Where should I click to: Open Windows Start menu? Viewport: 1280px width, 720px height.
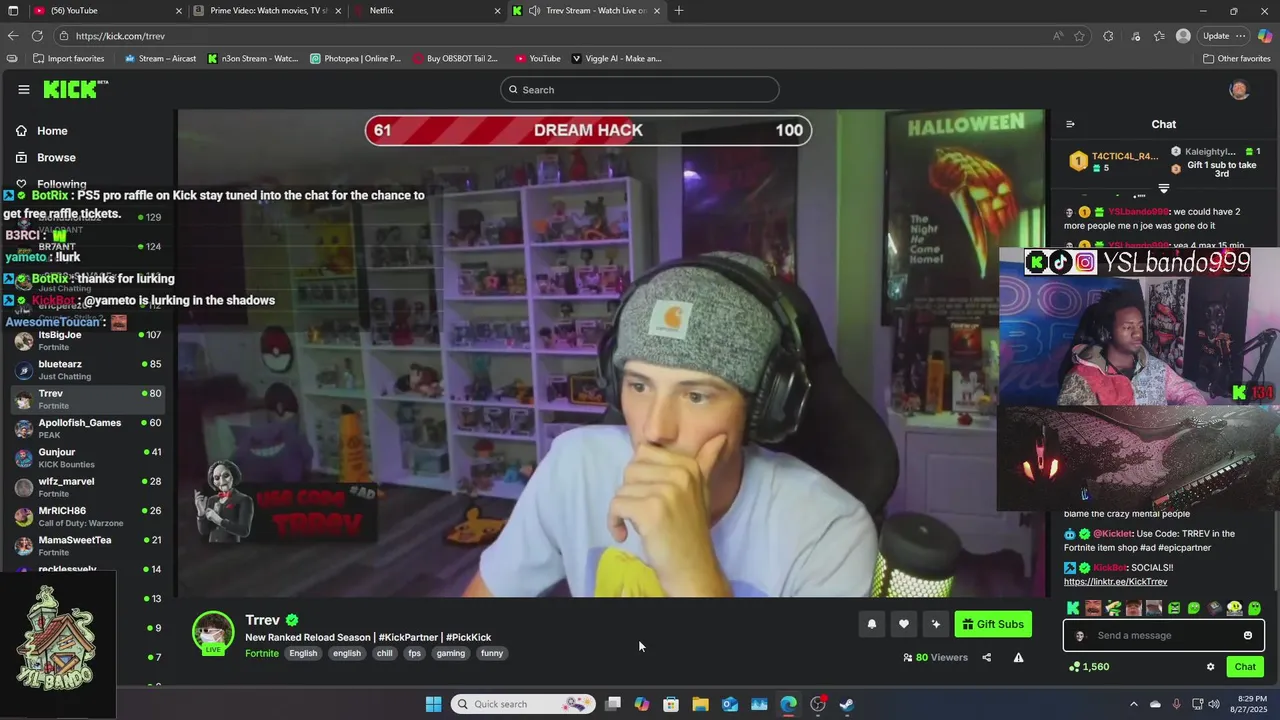point(433,704)
